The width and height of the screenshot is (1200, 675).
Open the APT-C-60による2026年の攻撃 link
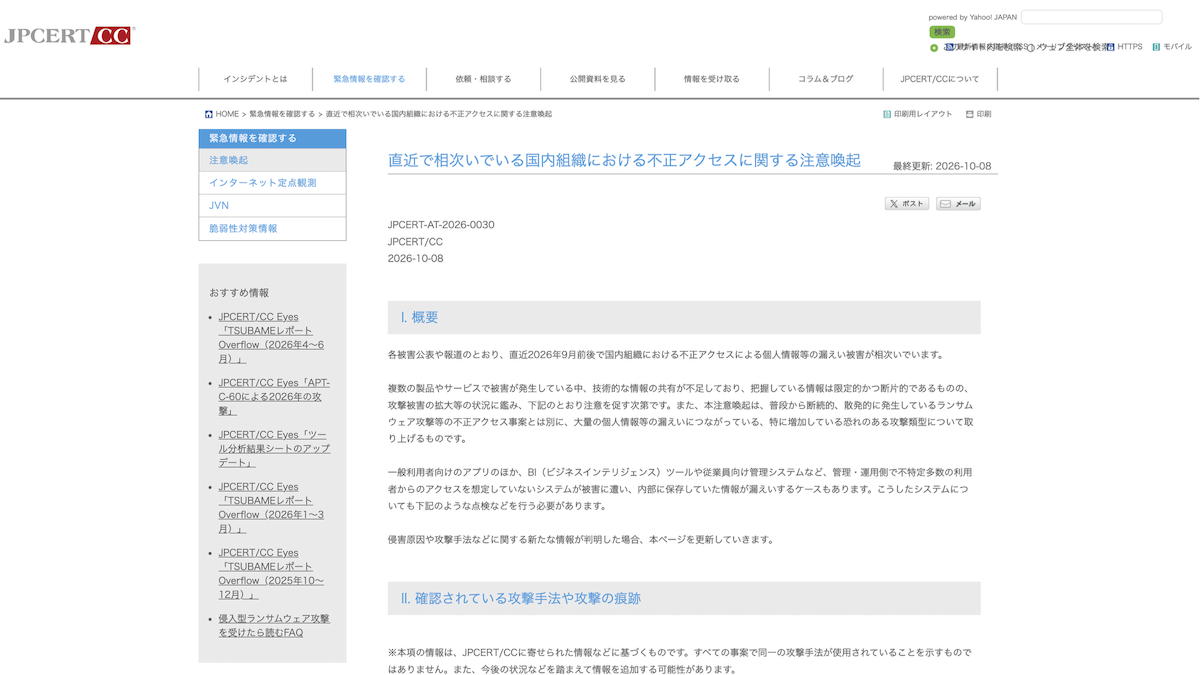(x=274, y=396)
